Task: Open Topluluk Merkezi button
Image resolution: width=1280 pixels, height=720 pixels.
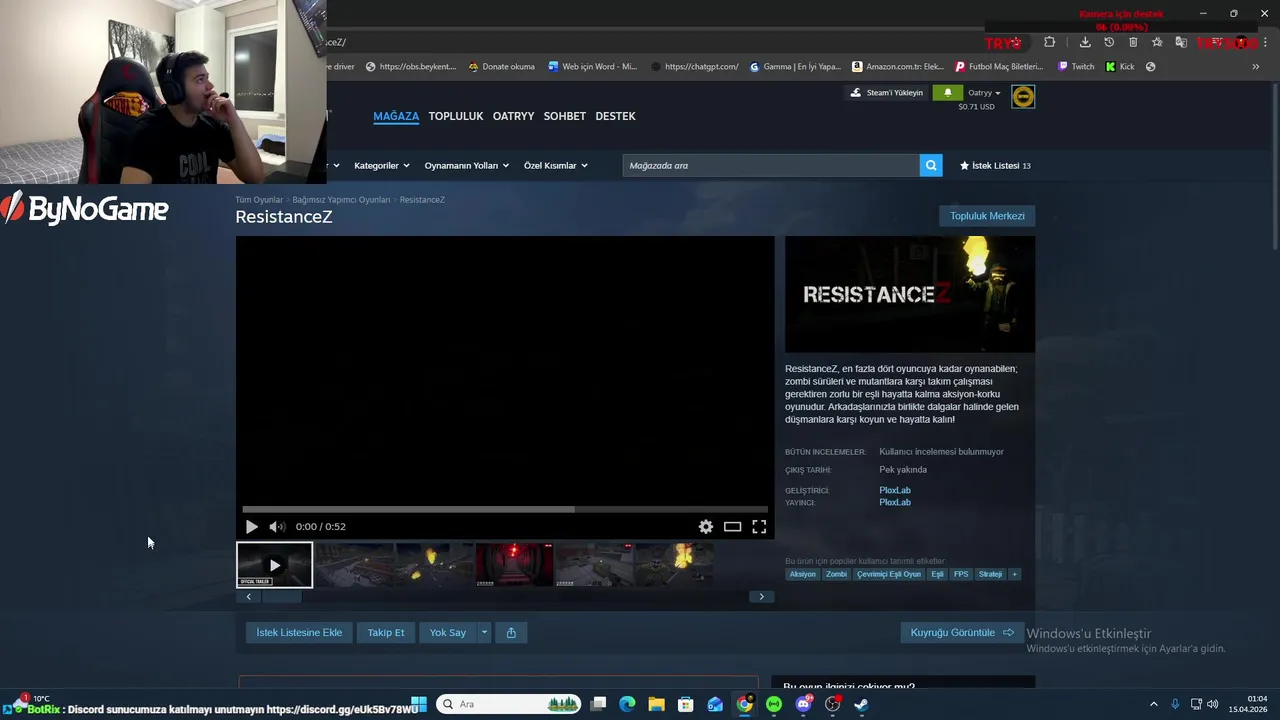Action: pos(987,216)
